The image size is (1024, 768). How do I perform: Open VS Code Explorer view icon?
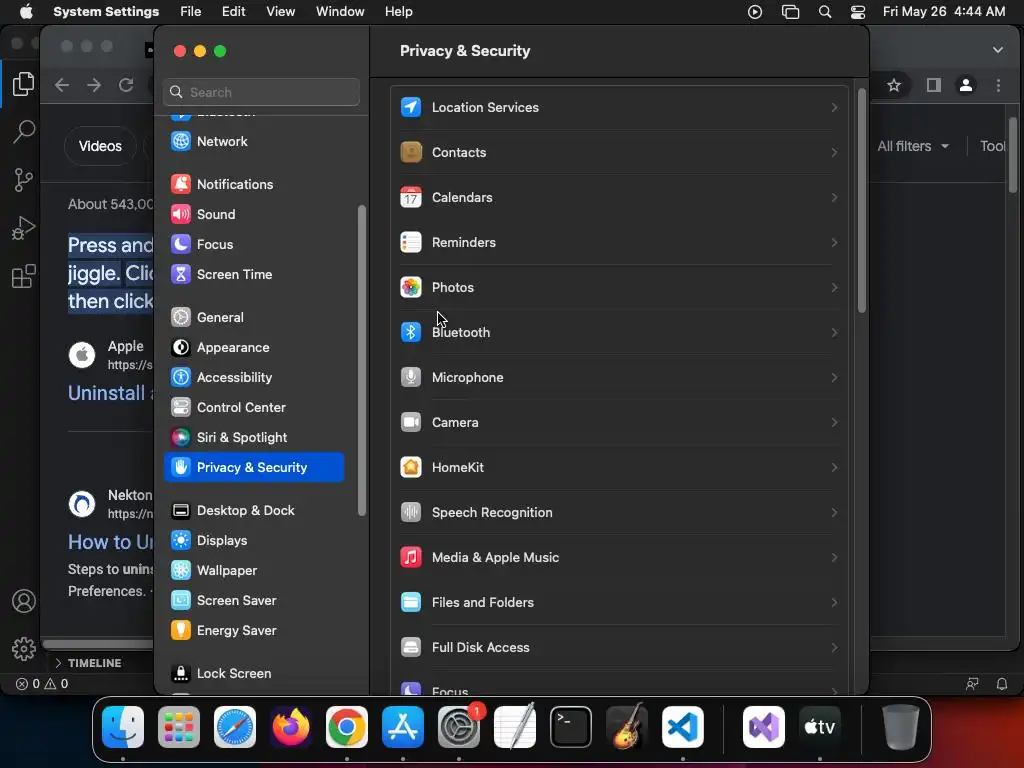pyautogui.click(x=24, y=84)
